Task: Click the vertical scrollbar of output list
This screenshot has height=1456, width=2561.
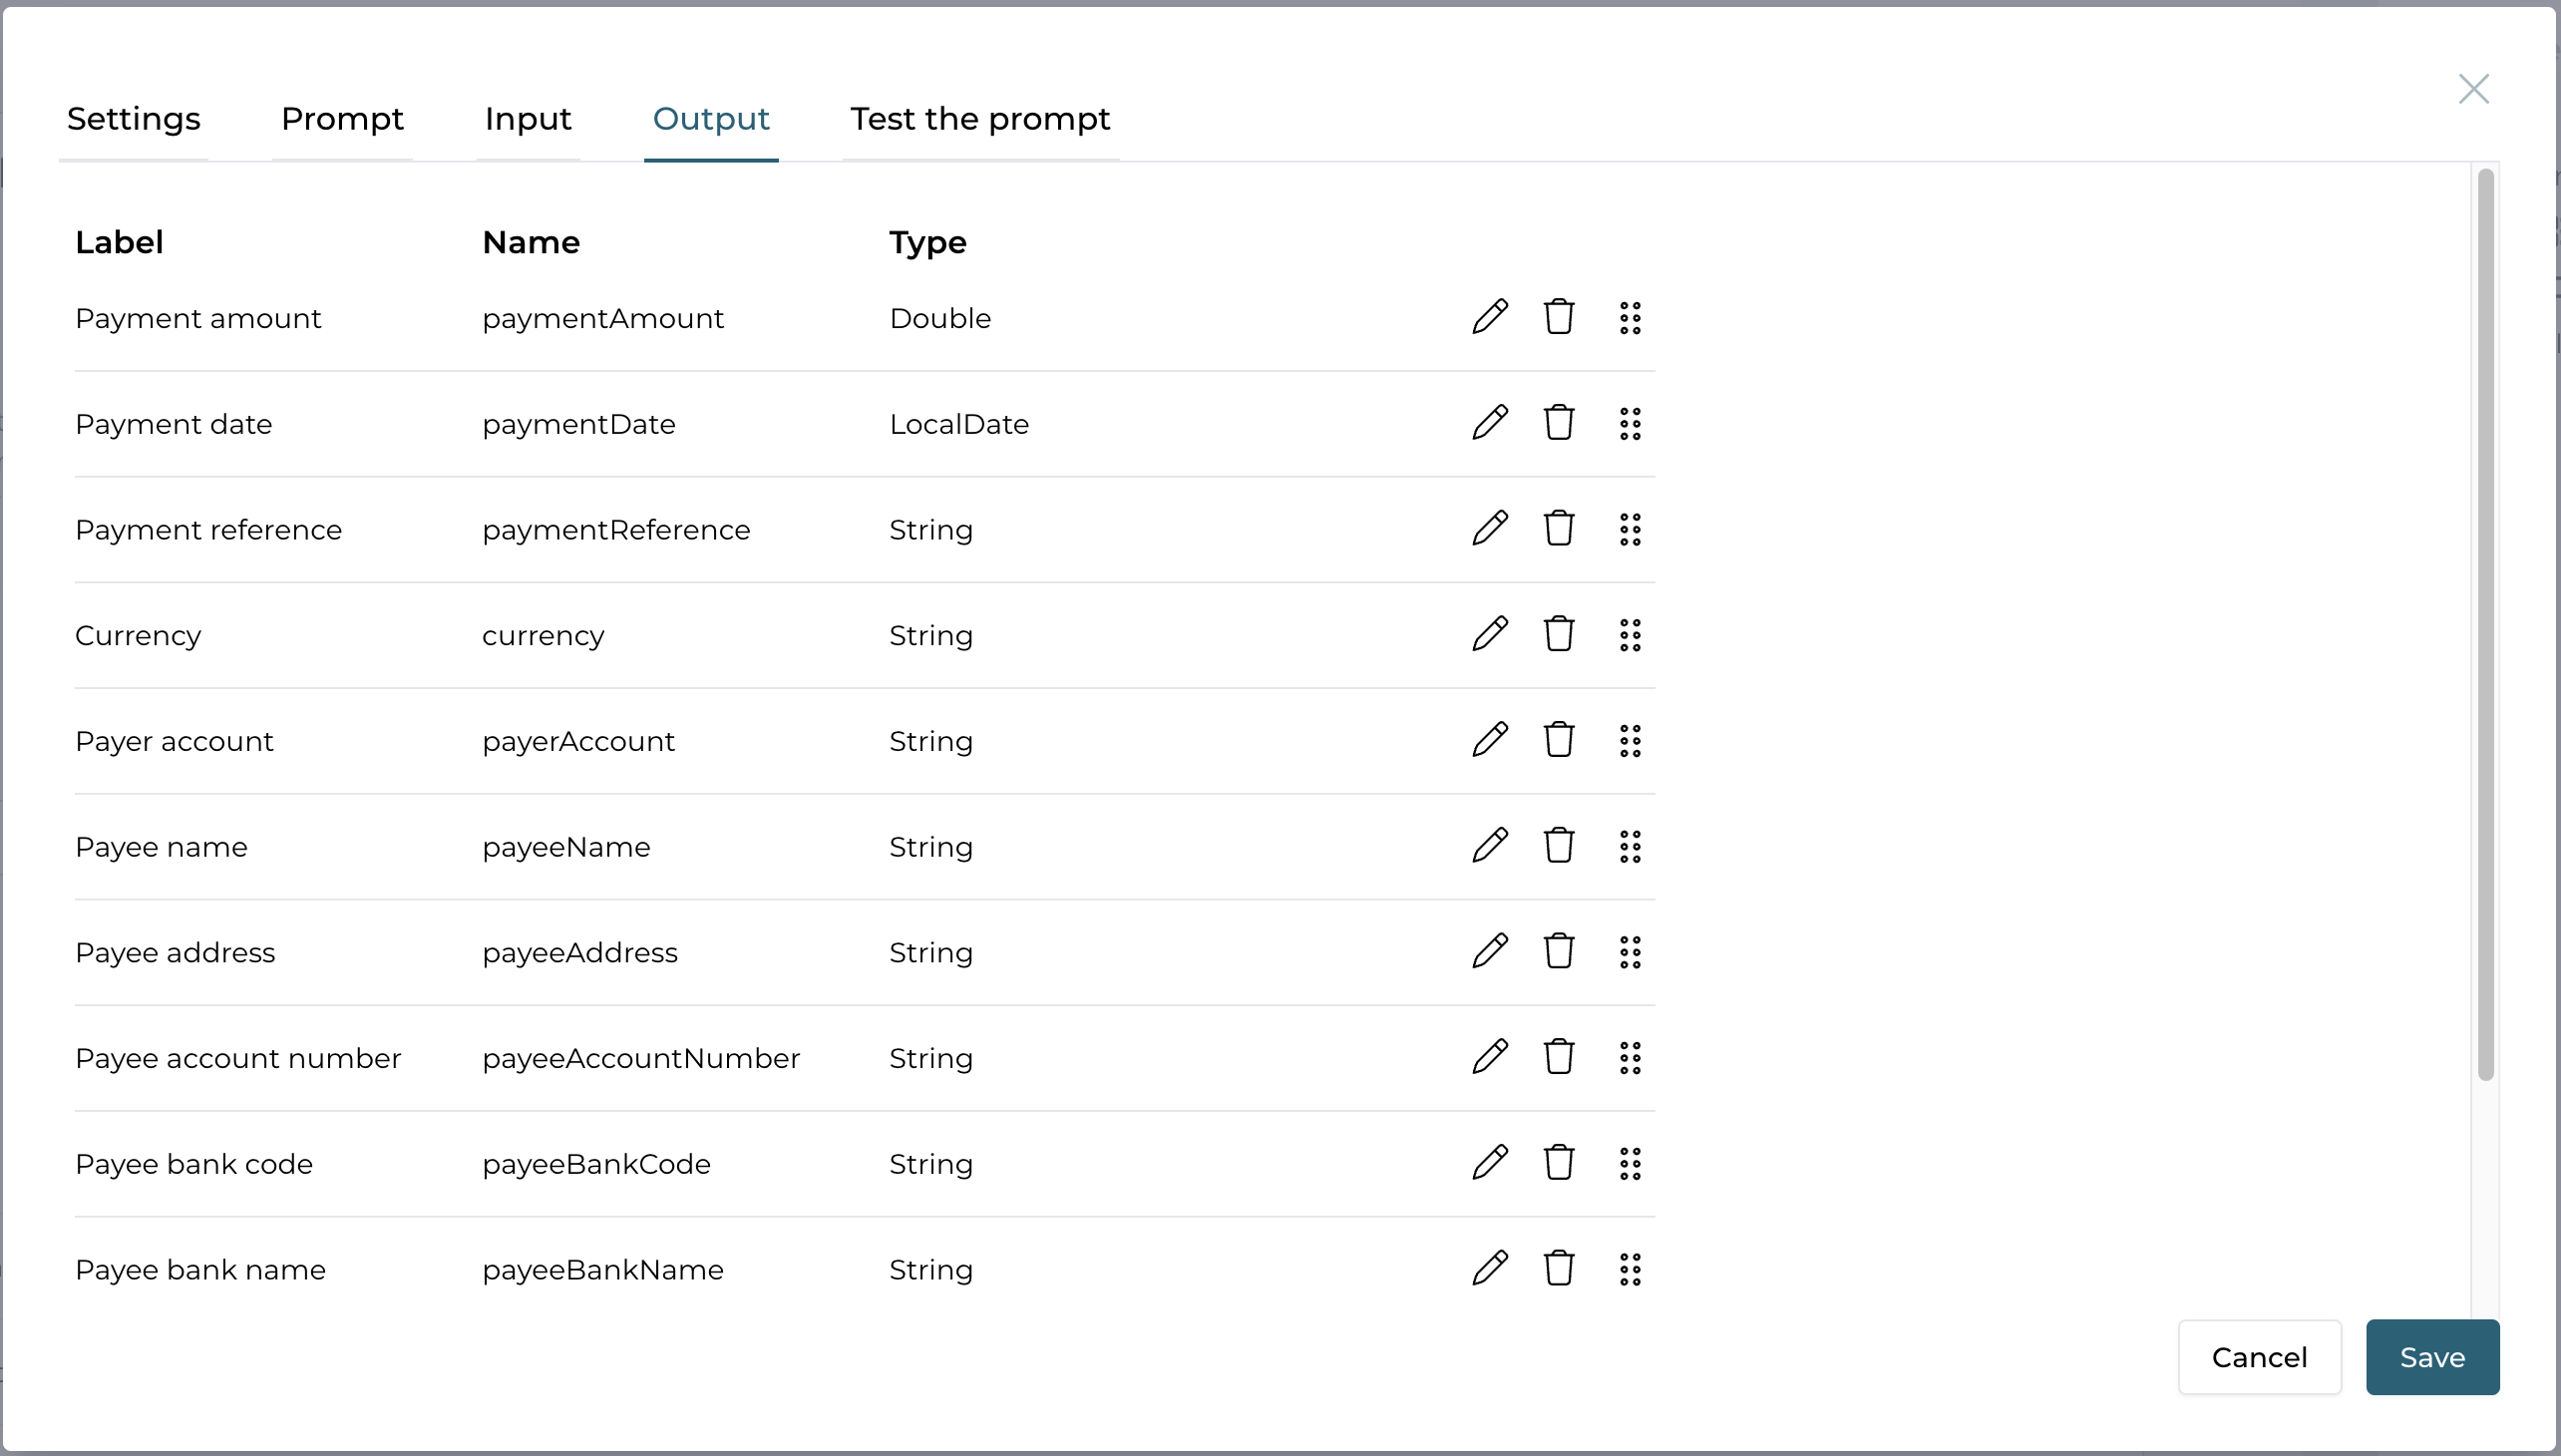Action: [x=2485, y=625]
